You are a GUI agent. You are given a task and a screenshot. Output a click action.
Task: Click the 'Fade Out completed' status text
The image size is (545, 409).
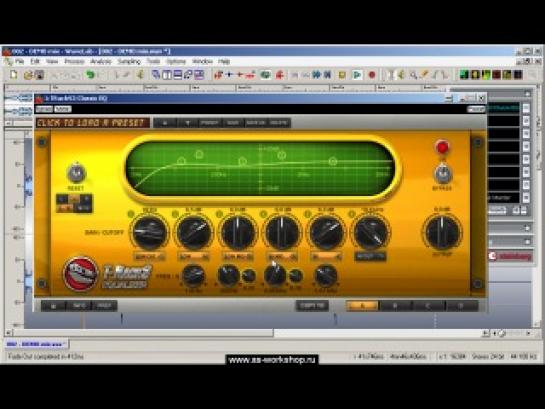click(x=45, y=357)
